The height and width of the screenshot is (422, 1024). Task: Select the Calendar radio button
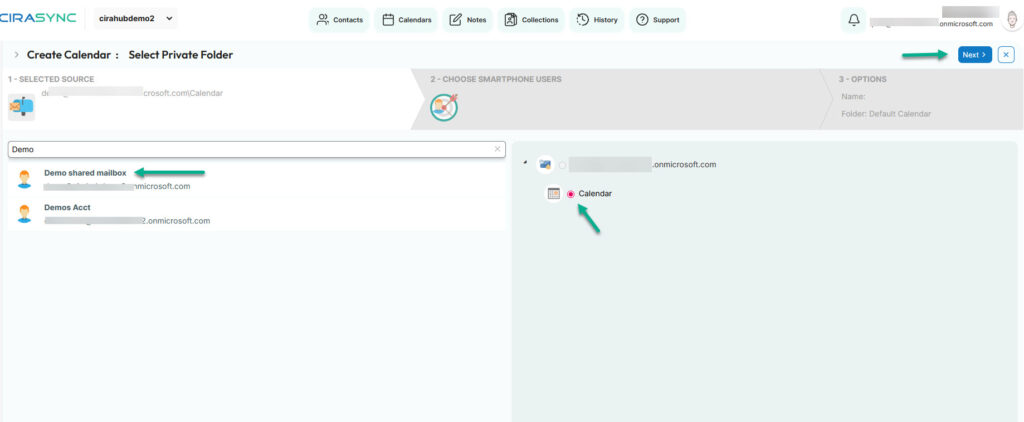570,194
